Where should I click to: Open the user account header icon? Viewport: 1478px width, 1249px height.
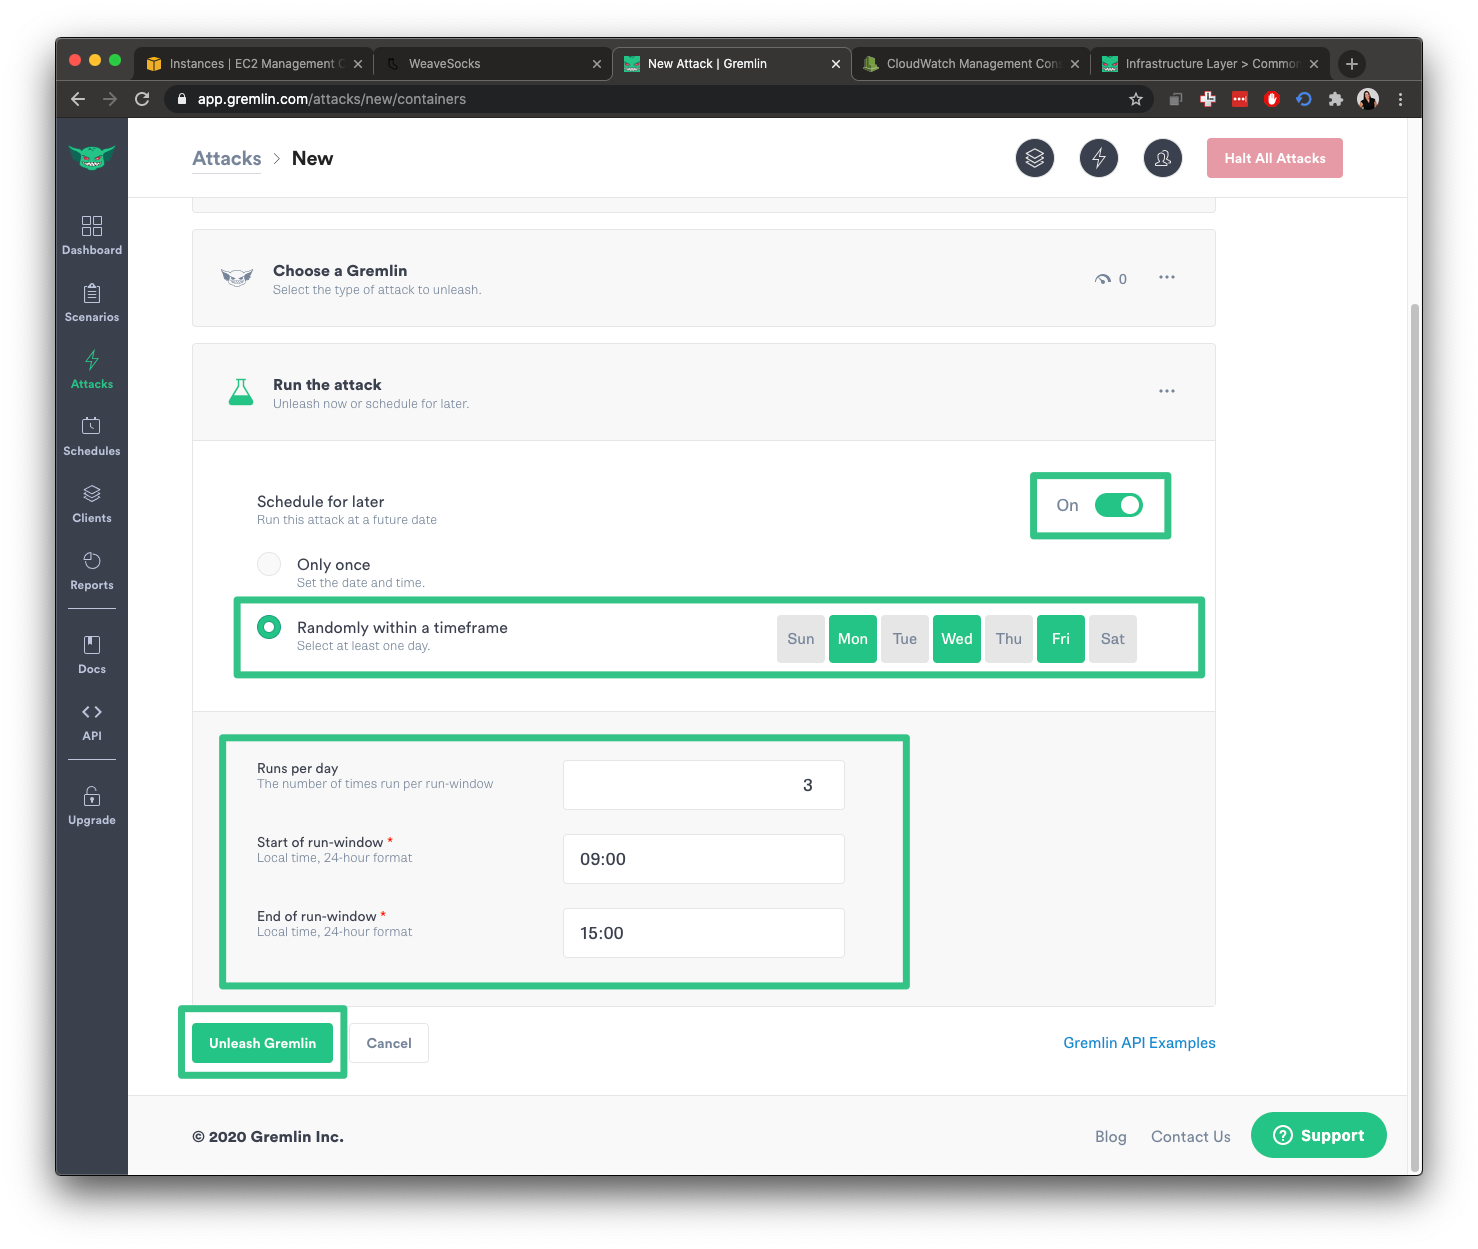coord(1163,158)
